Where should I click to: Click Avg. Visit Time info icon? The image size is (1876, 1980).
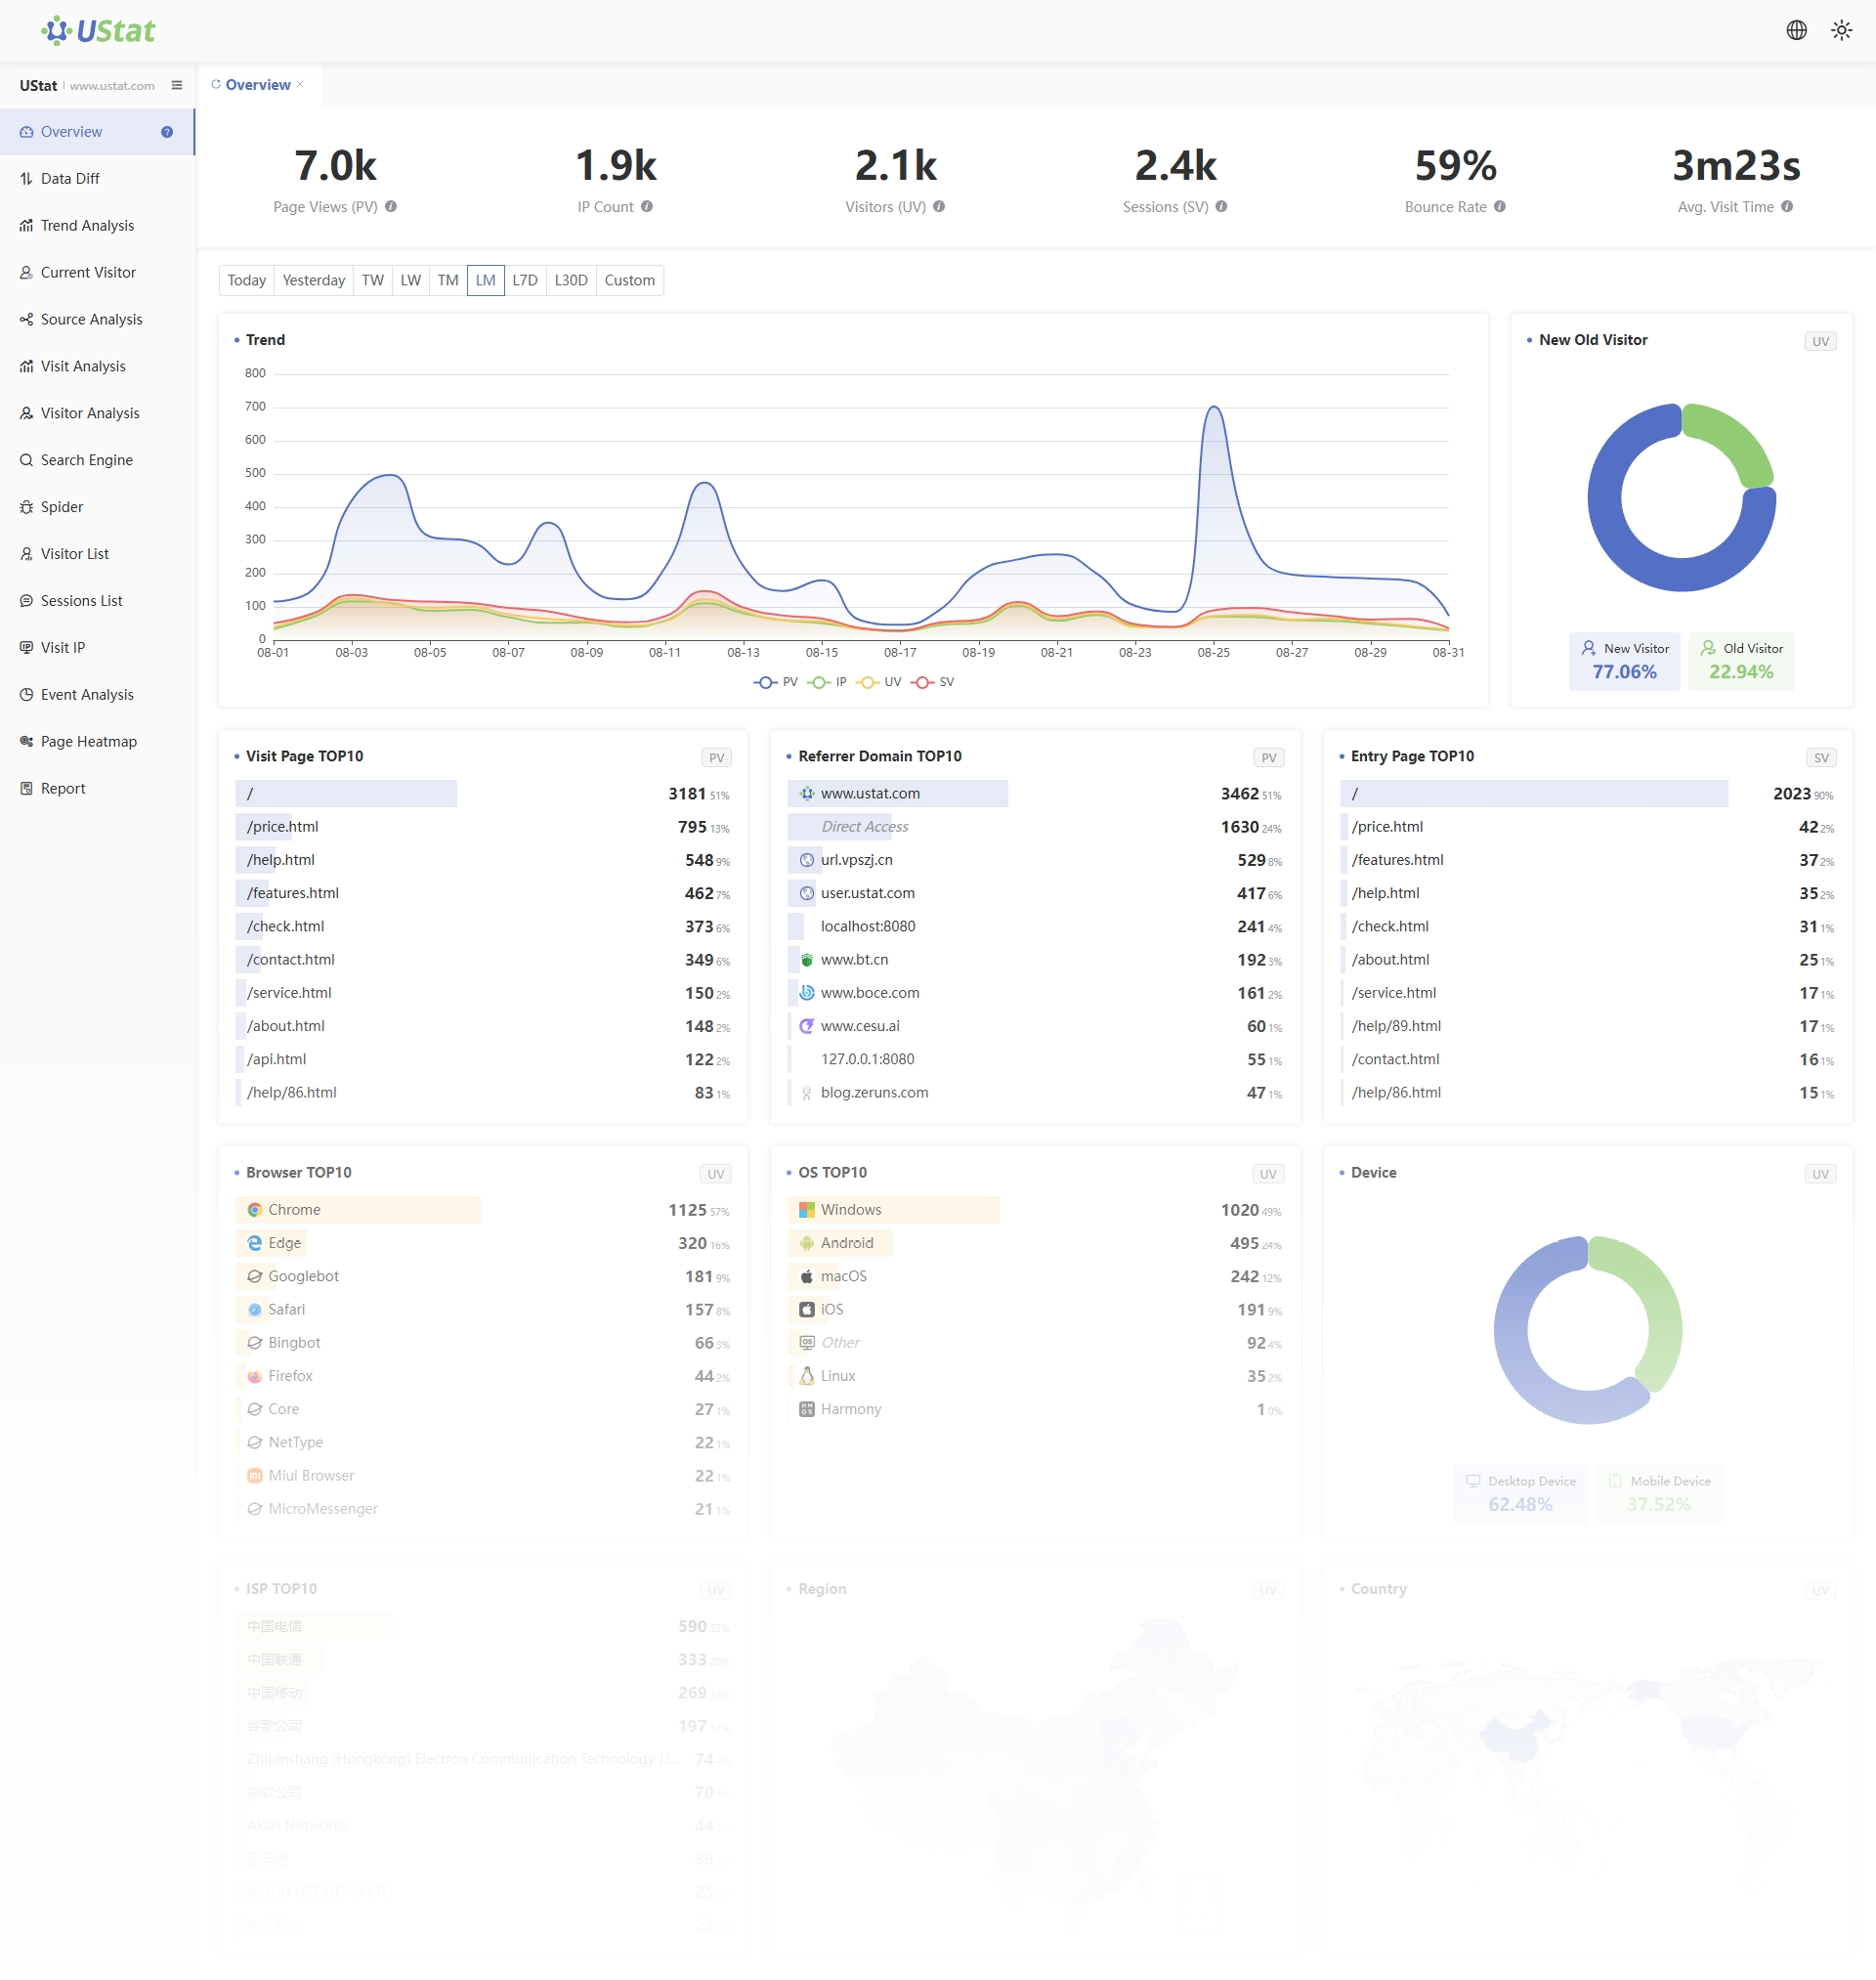(1787, 207)
